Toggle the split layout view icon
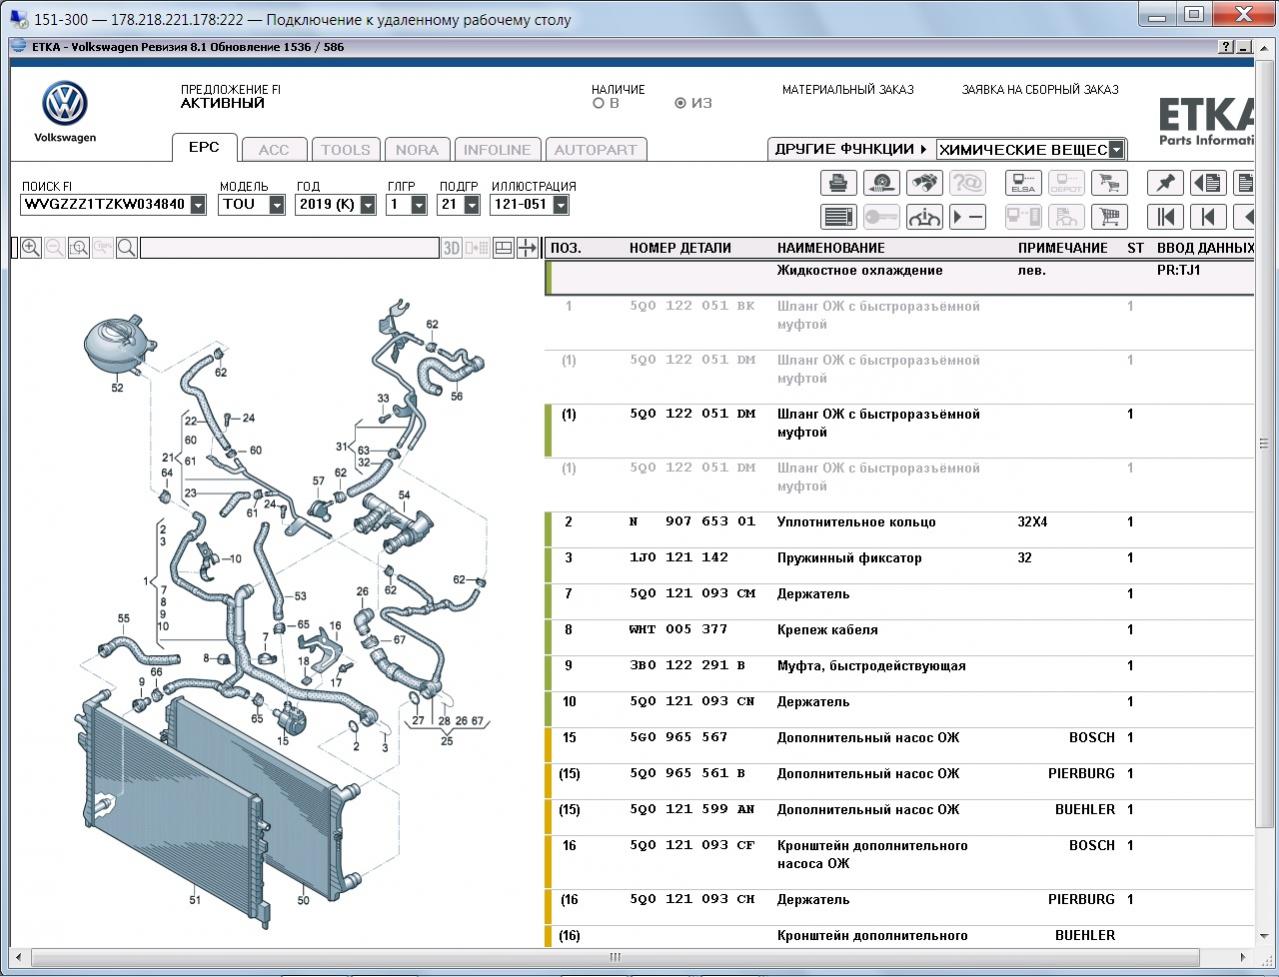The height and width of the screenshot is (977, 1279). coord(504,248)
